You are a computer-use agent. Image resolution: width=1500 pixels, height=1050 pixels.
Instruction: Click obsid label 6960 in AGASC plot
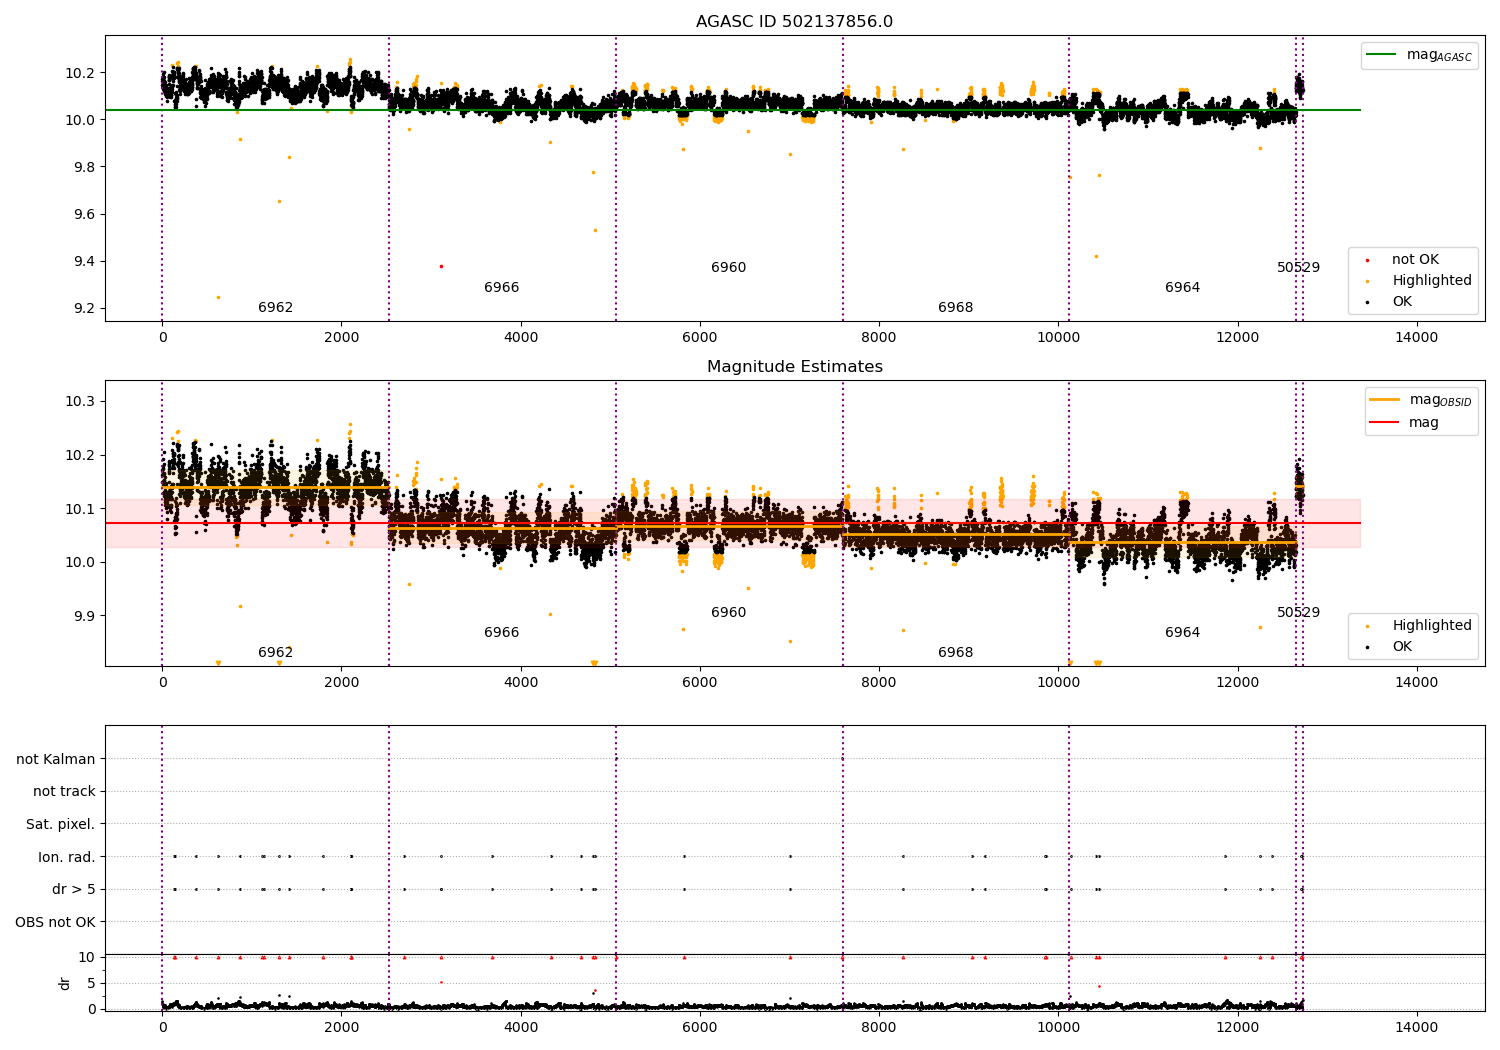click(729, 268)
